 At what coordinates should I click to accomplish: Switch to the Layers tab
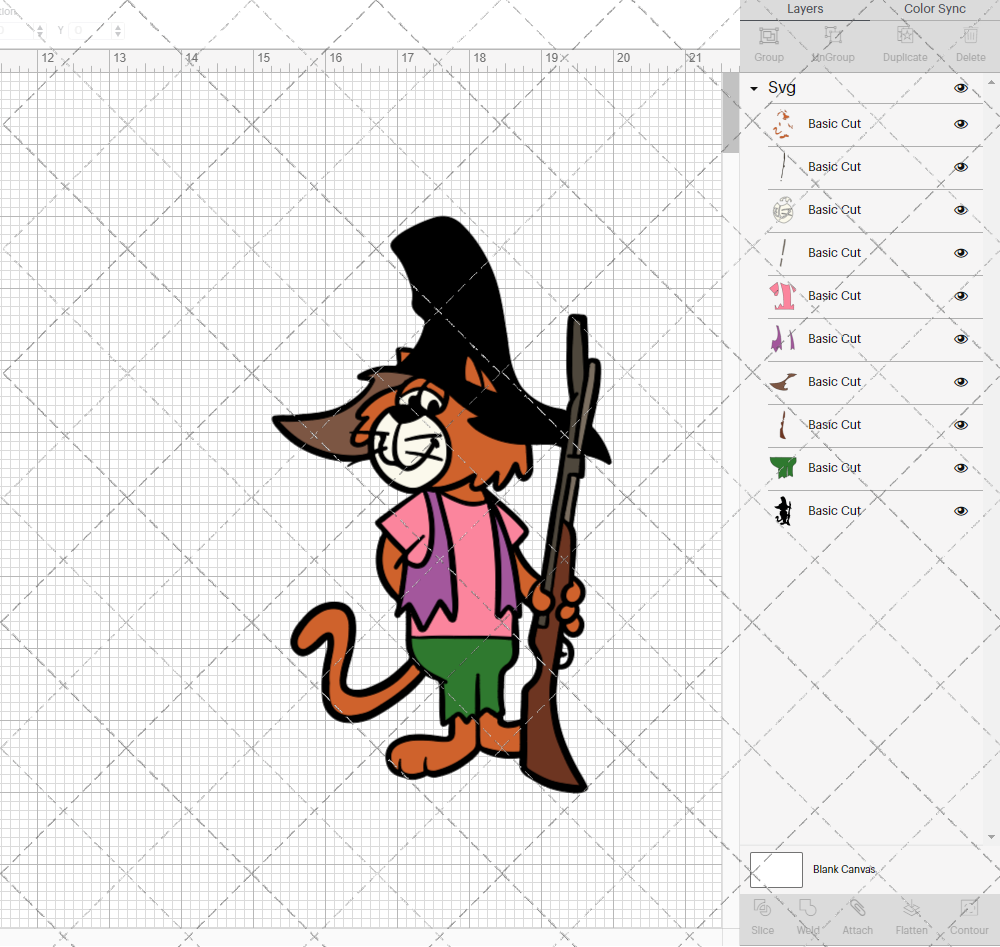coord(805,9)
